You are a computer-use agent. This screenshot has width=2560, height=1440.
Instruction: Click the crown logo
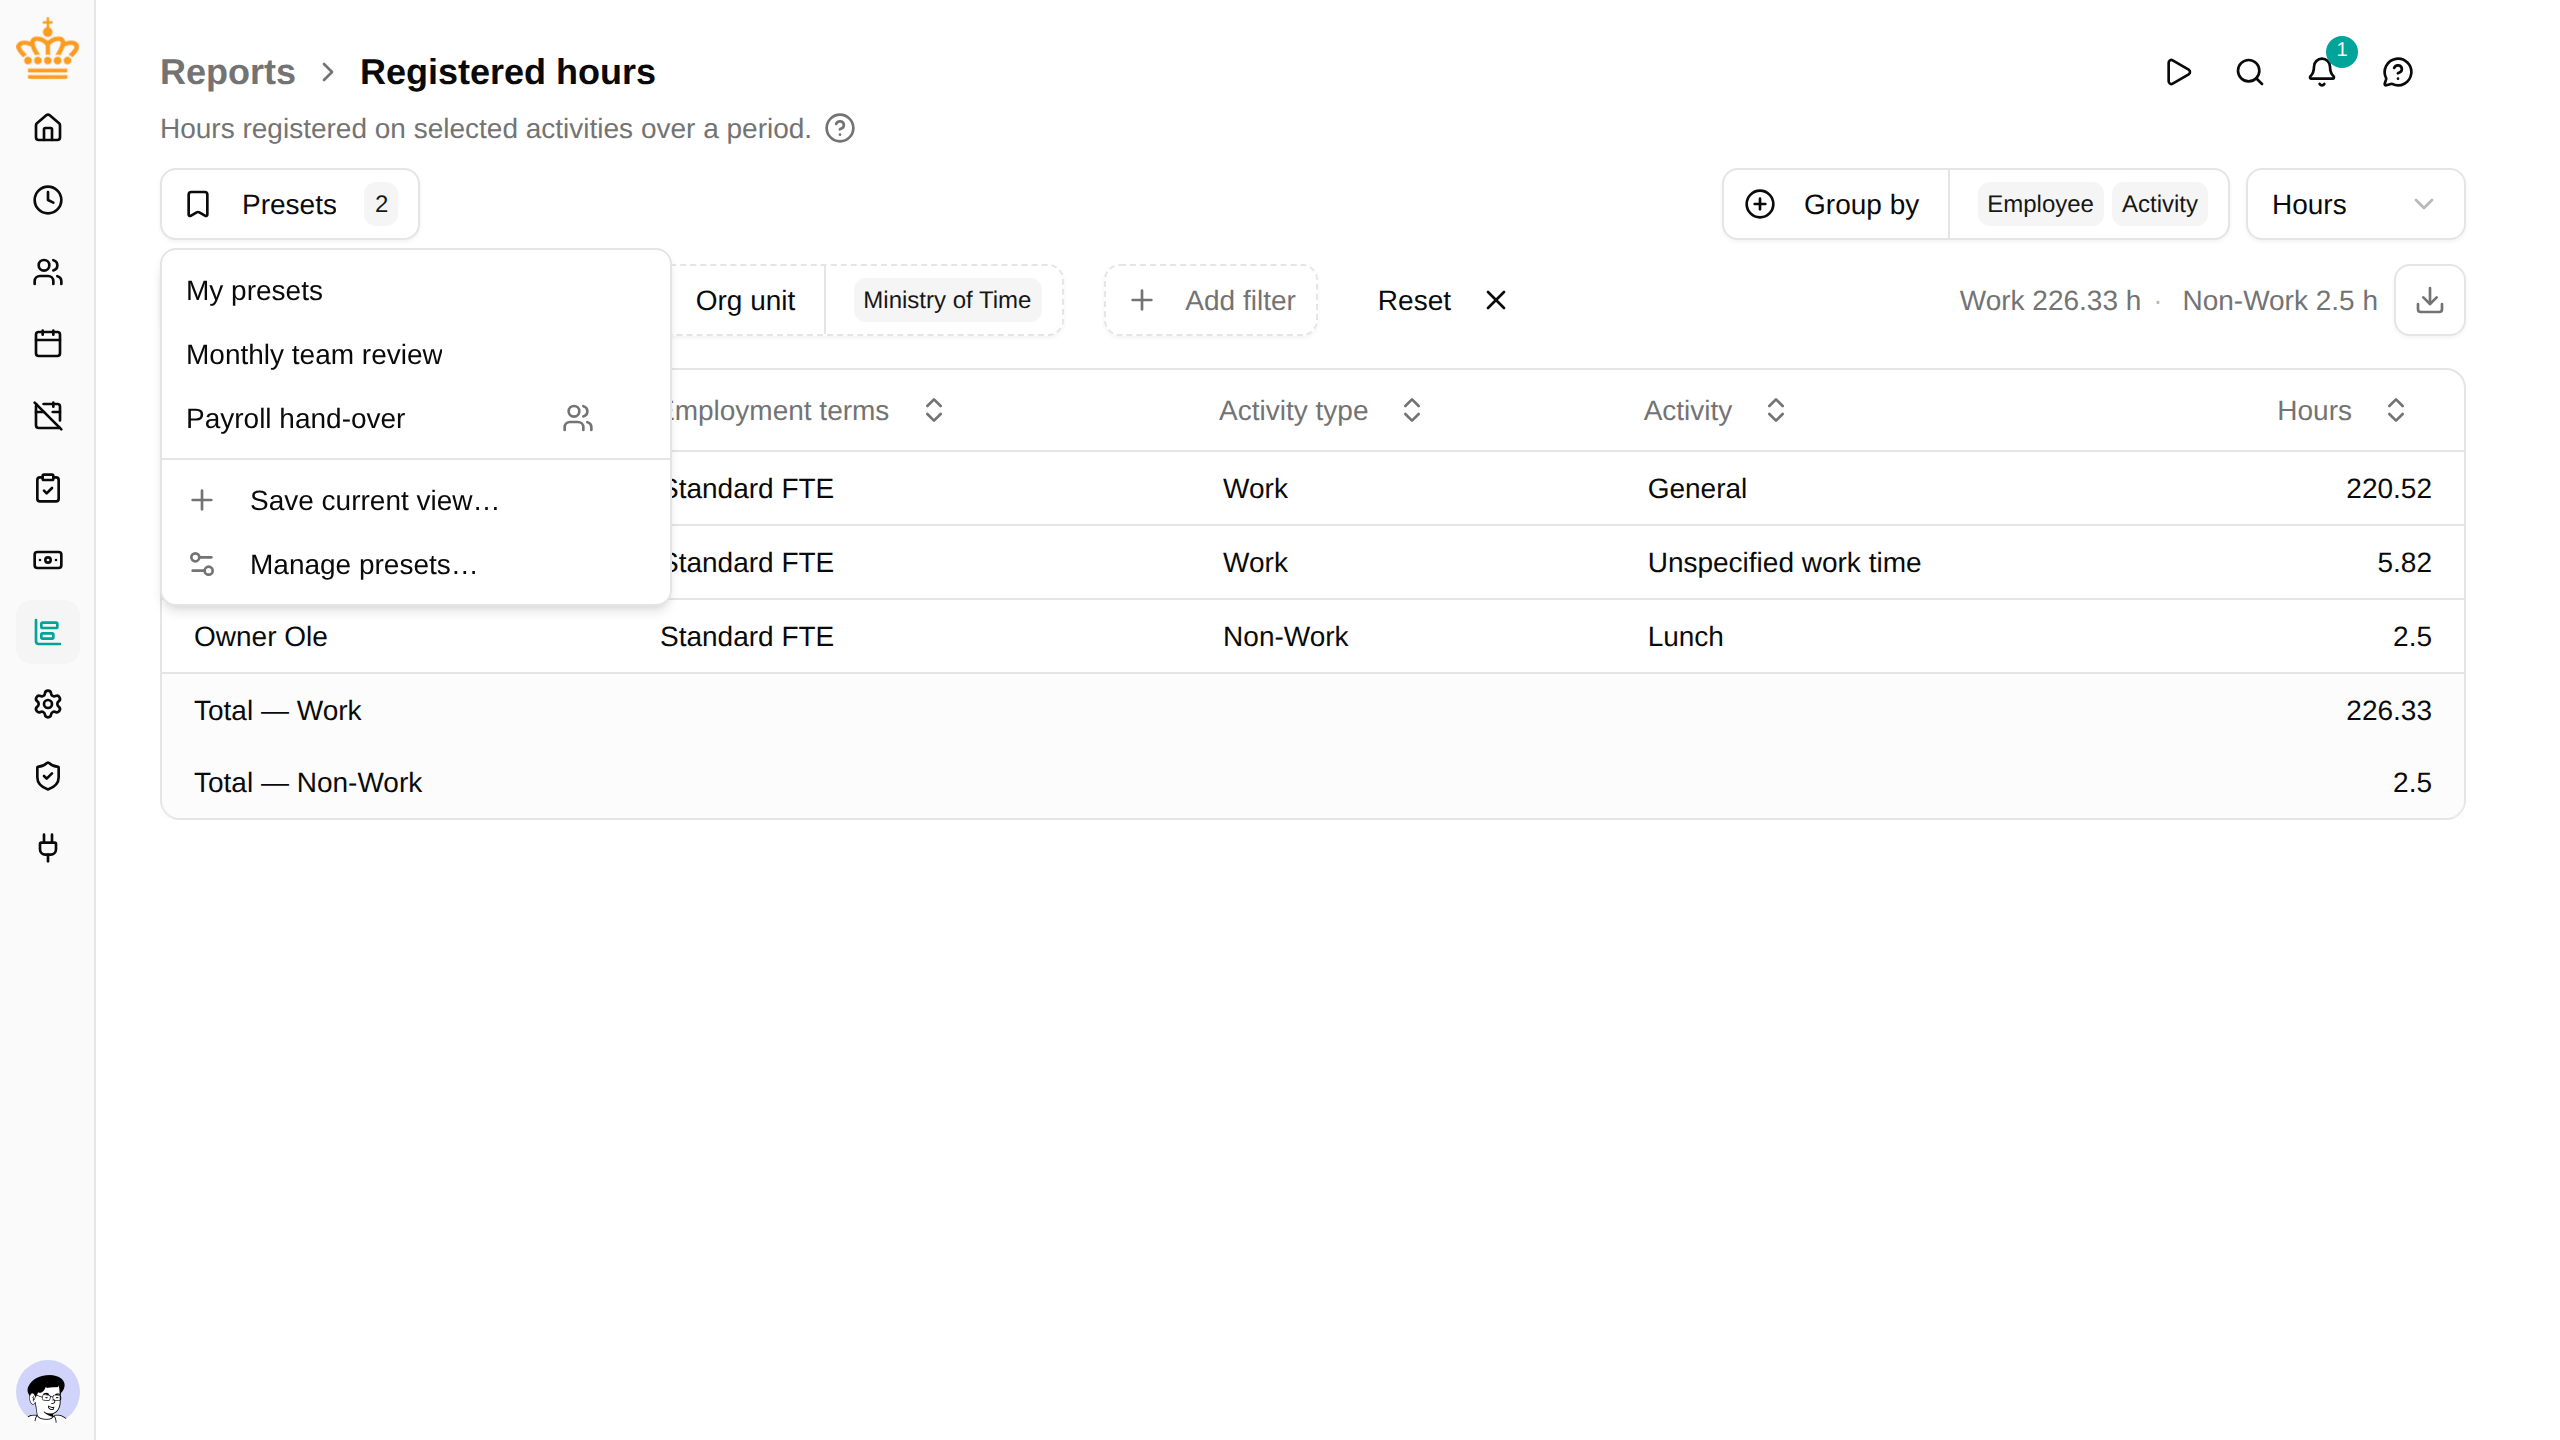tap(48, 48)
